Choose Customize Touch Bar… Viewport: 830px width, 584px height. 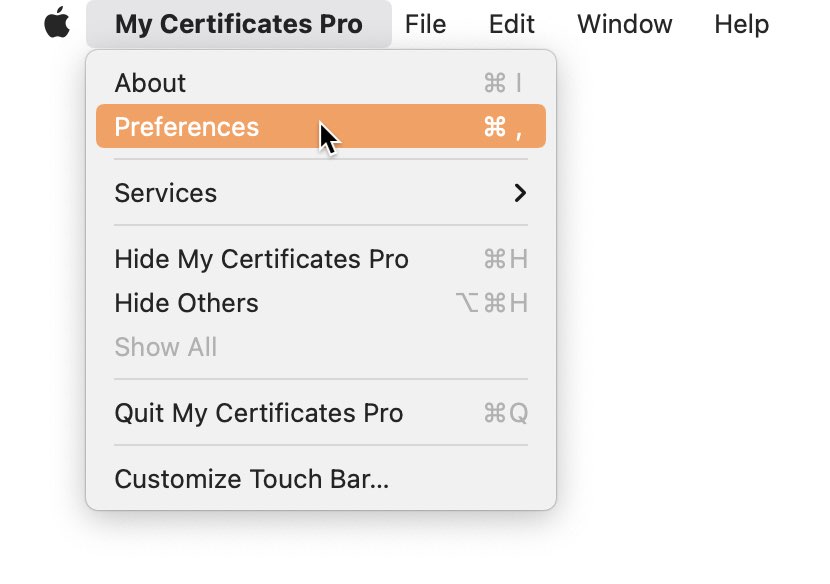point(321,479)
